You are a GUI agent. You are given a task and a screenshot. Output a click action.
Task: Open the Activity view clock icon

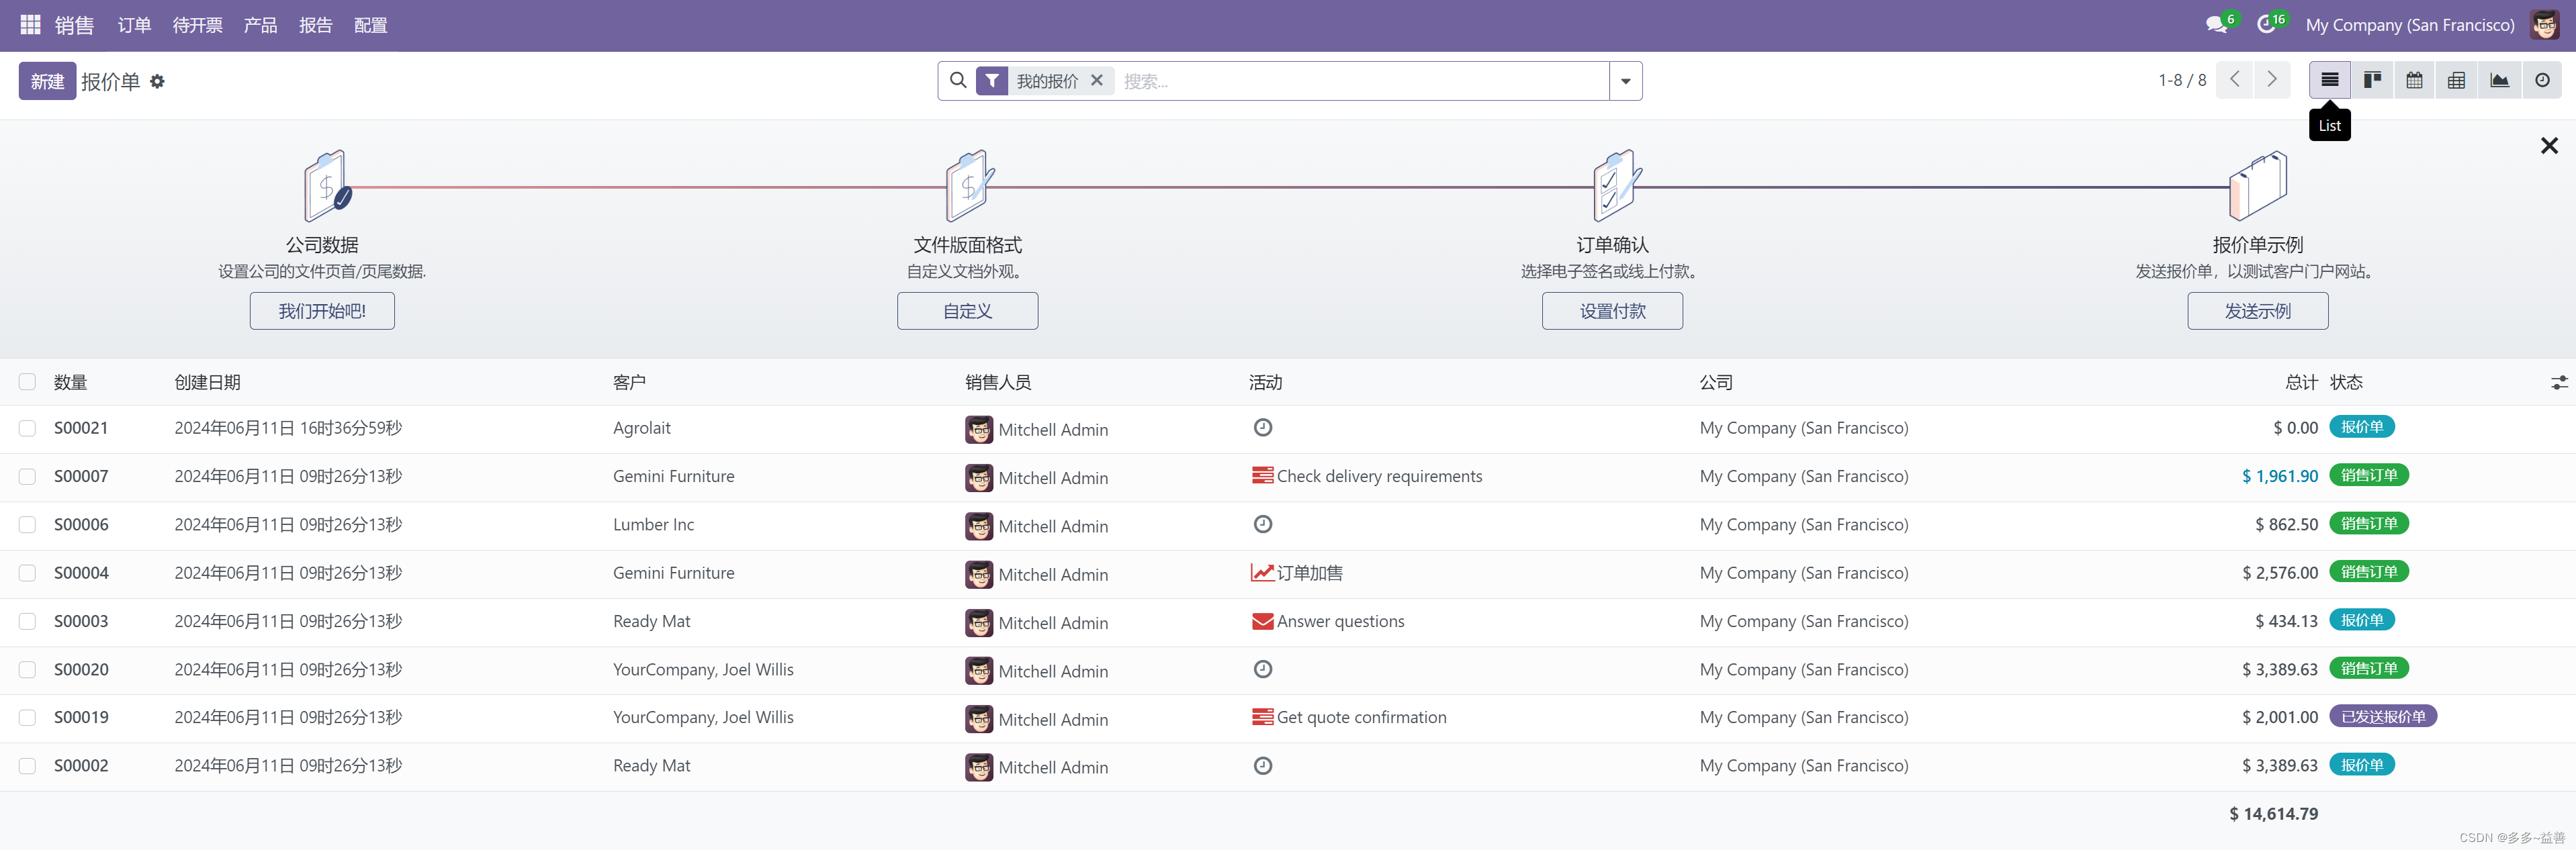[2541, 80]
